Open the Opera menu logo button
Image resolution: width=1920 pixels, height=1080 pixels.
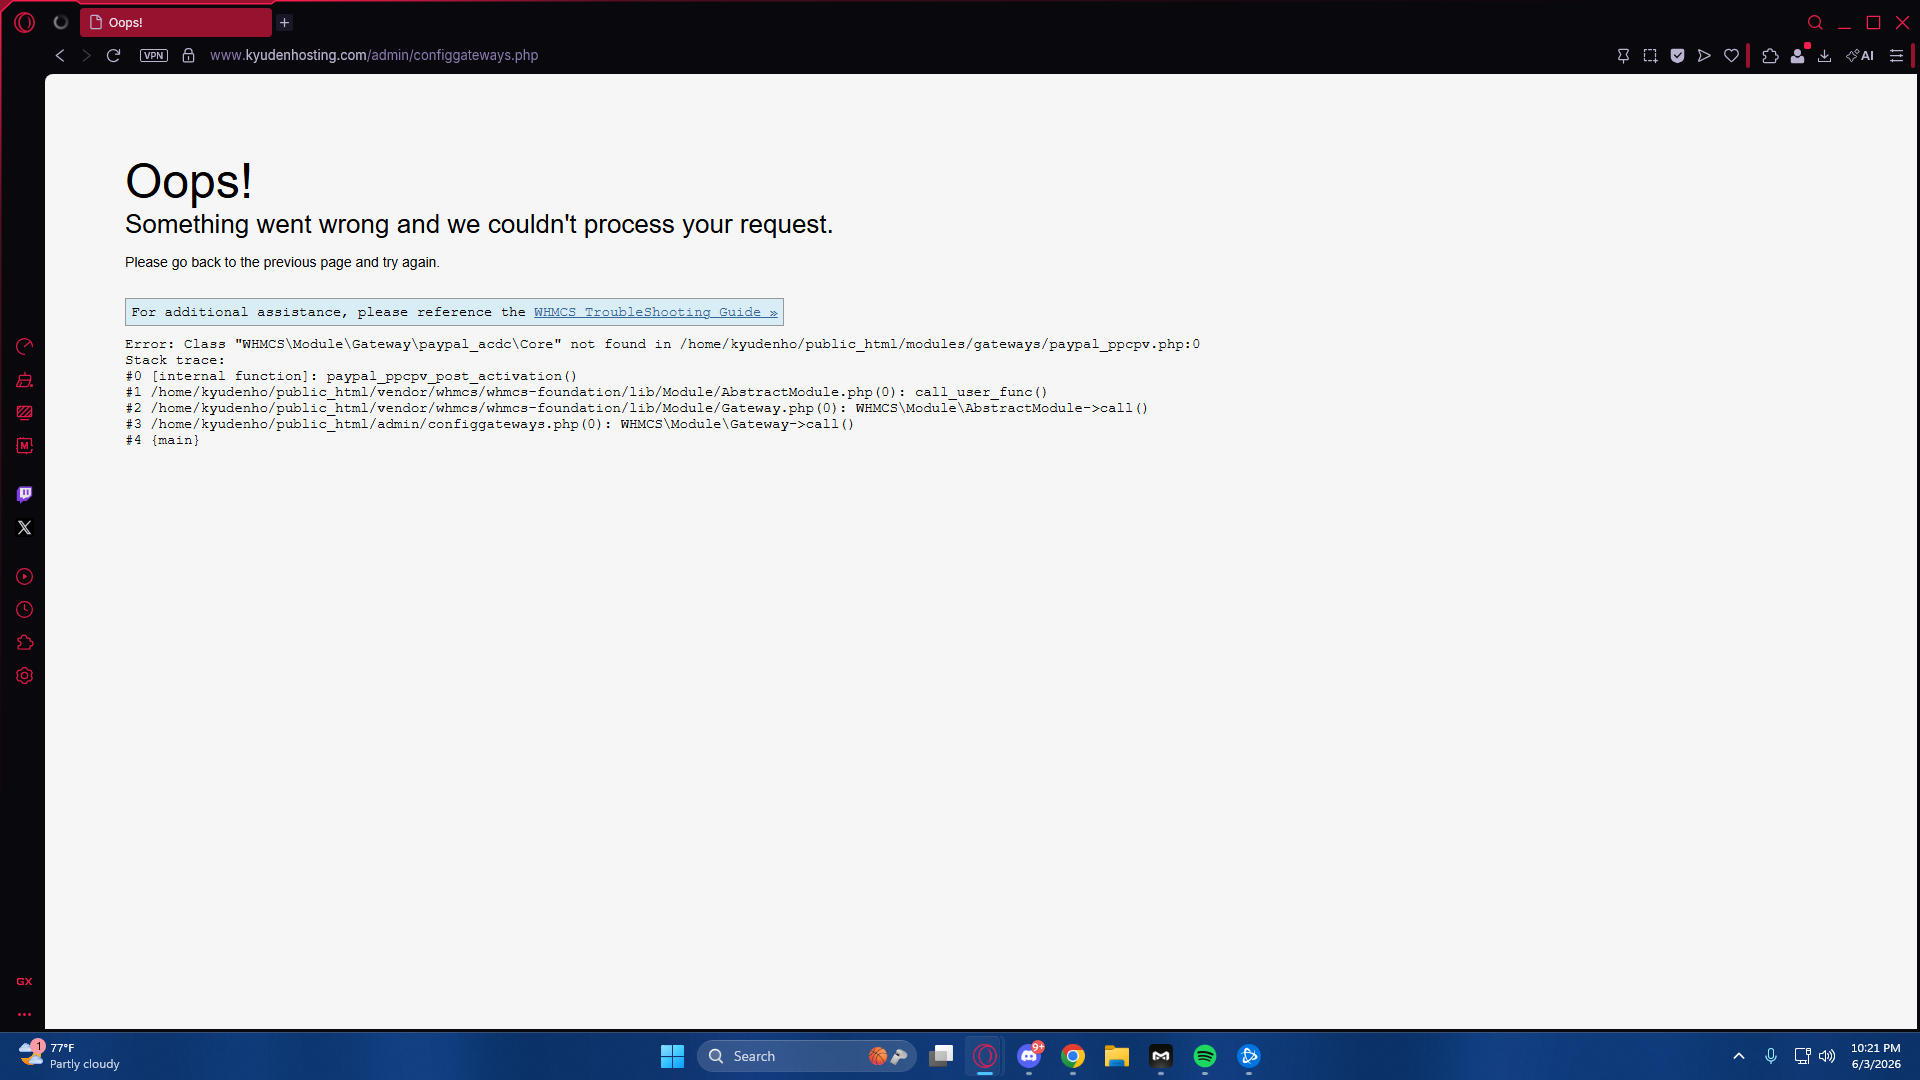(25, 22)
